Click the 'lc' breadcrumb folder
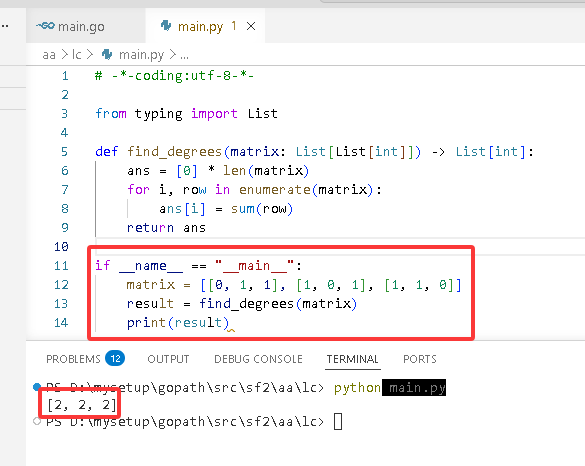This screenshot has width=585, height=466. click(77, 55)
